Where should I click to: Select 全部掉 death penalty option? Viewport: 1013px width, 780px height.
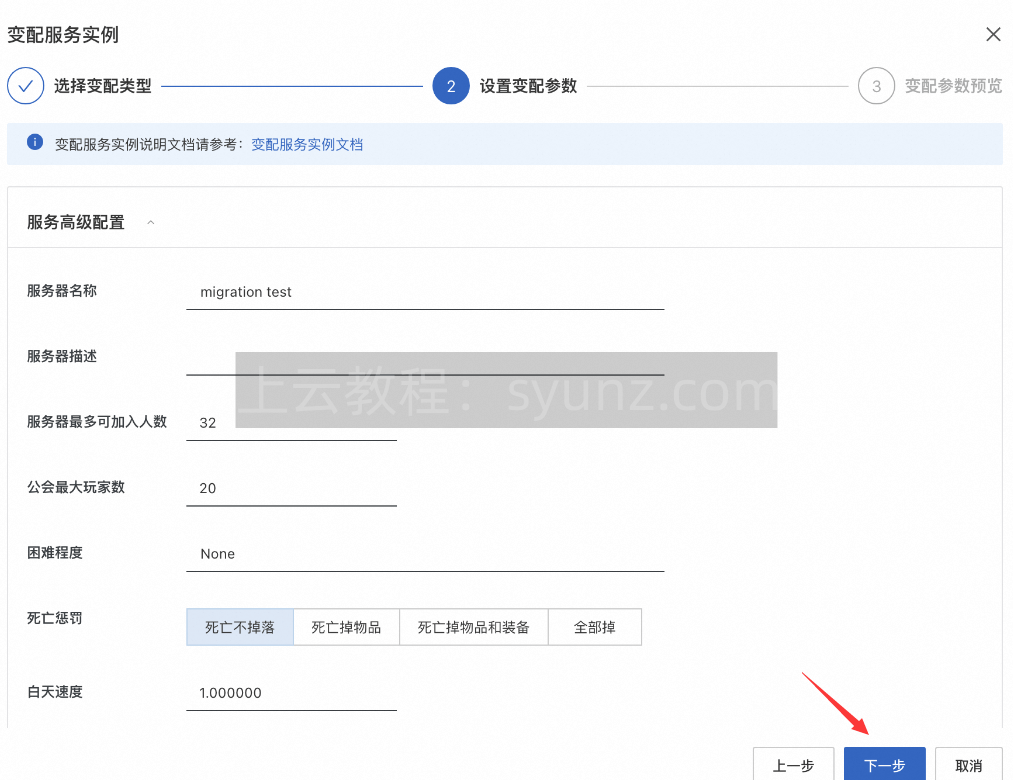tap(594, 627)
